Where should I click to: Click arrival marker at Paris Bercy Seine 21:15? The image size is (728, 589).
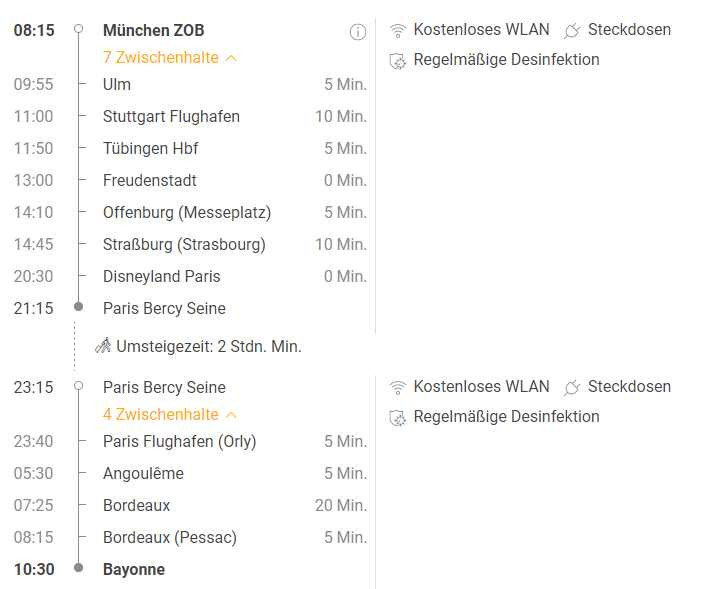coord(78,306)
